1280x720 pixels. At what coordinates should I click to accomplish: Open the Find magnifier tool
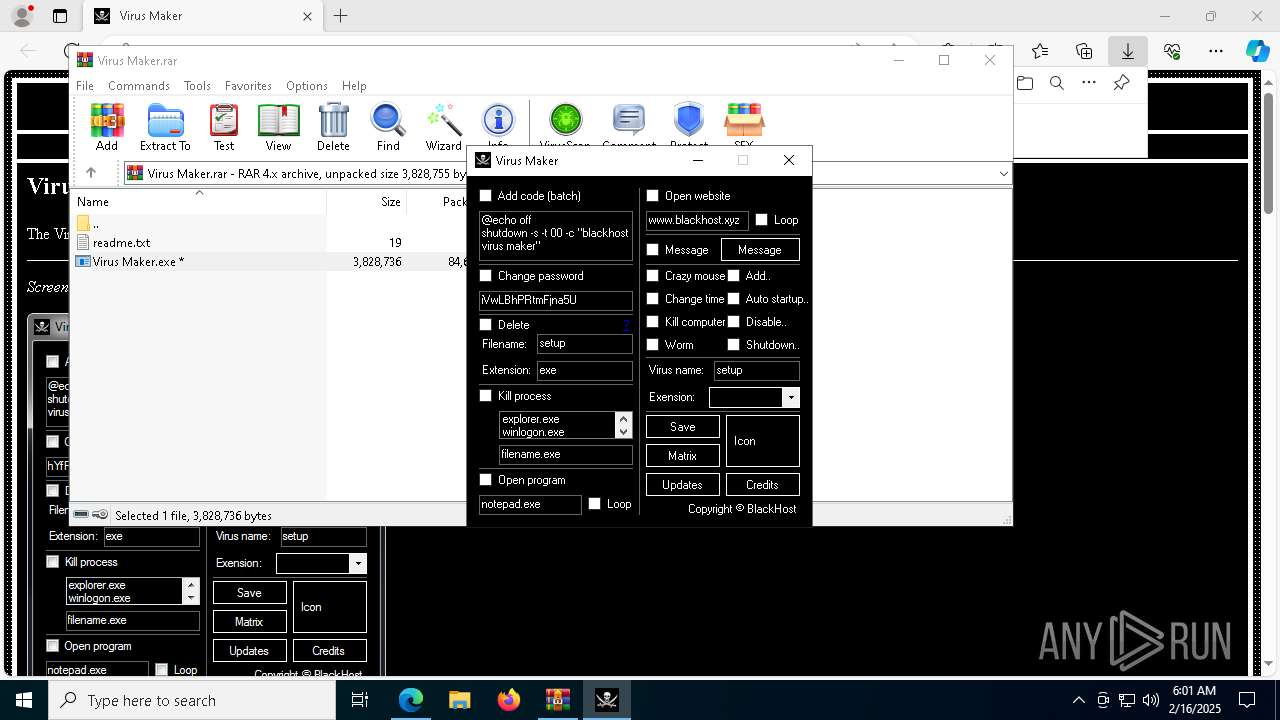tap(388, 127)
